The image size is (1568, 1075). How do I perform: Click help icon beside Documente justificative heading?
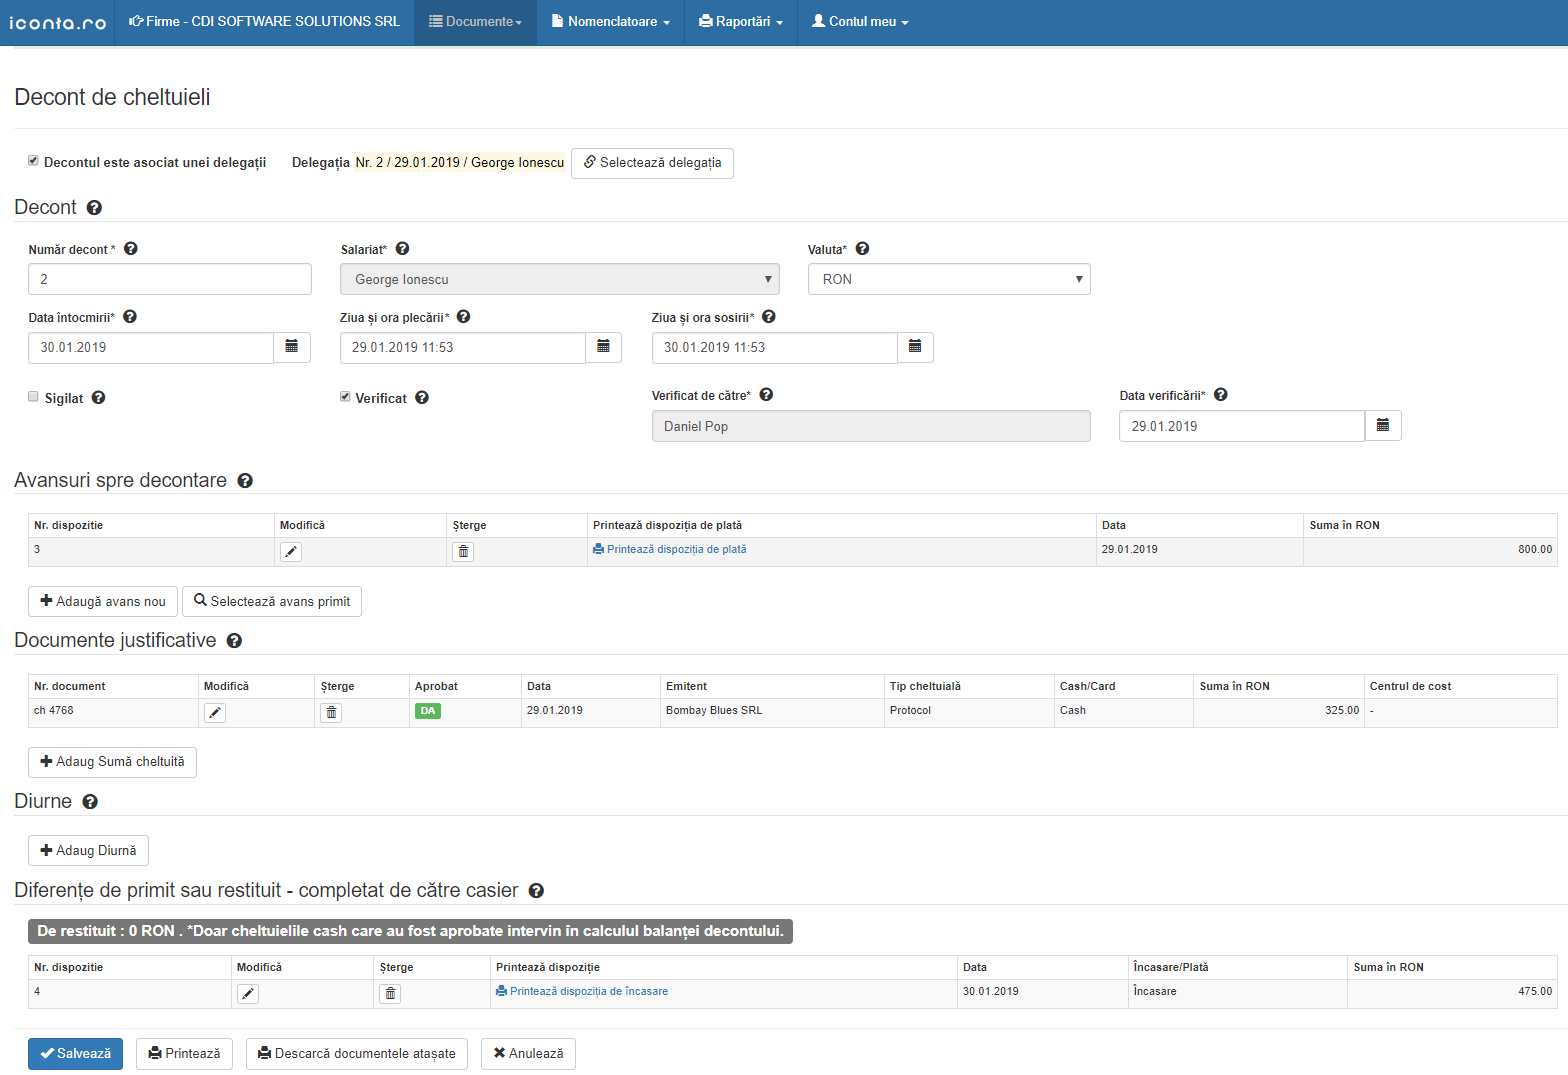[234, 641]
